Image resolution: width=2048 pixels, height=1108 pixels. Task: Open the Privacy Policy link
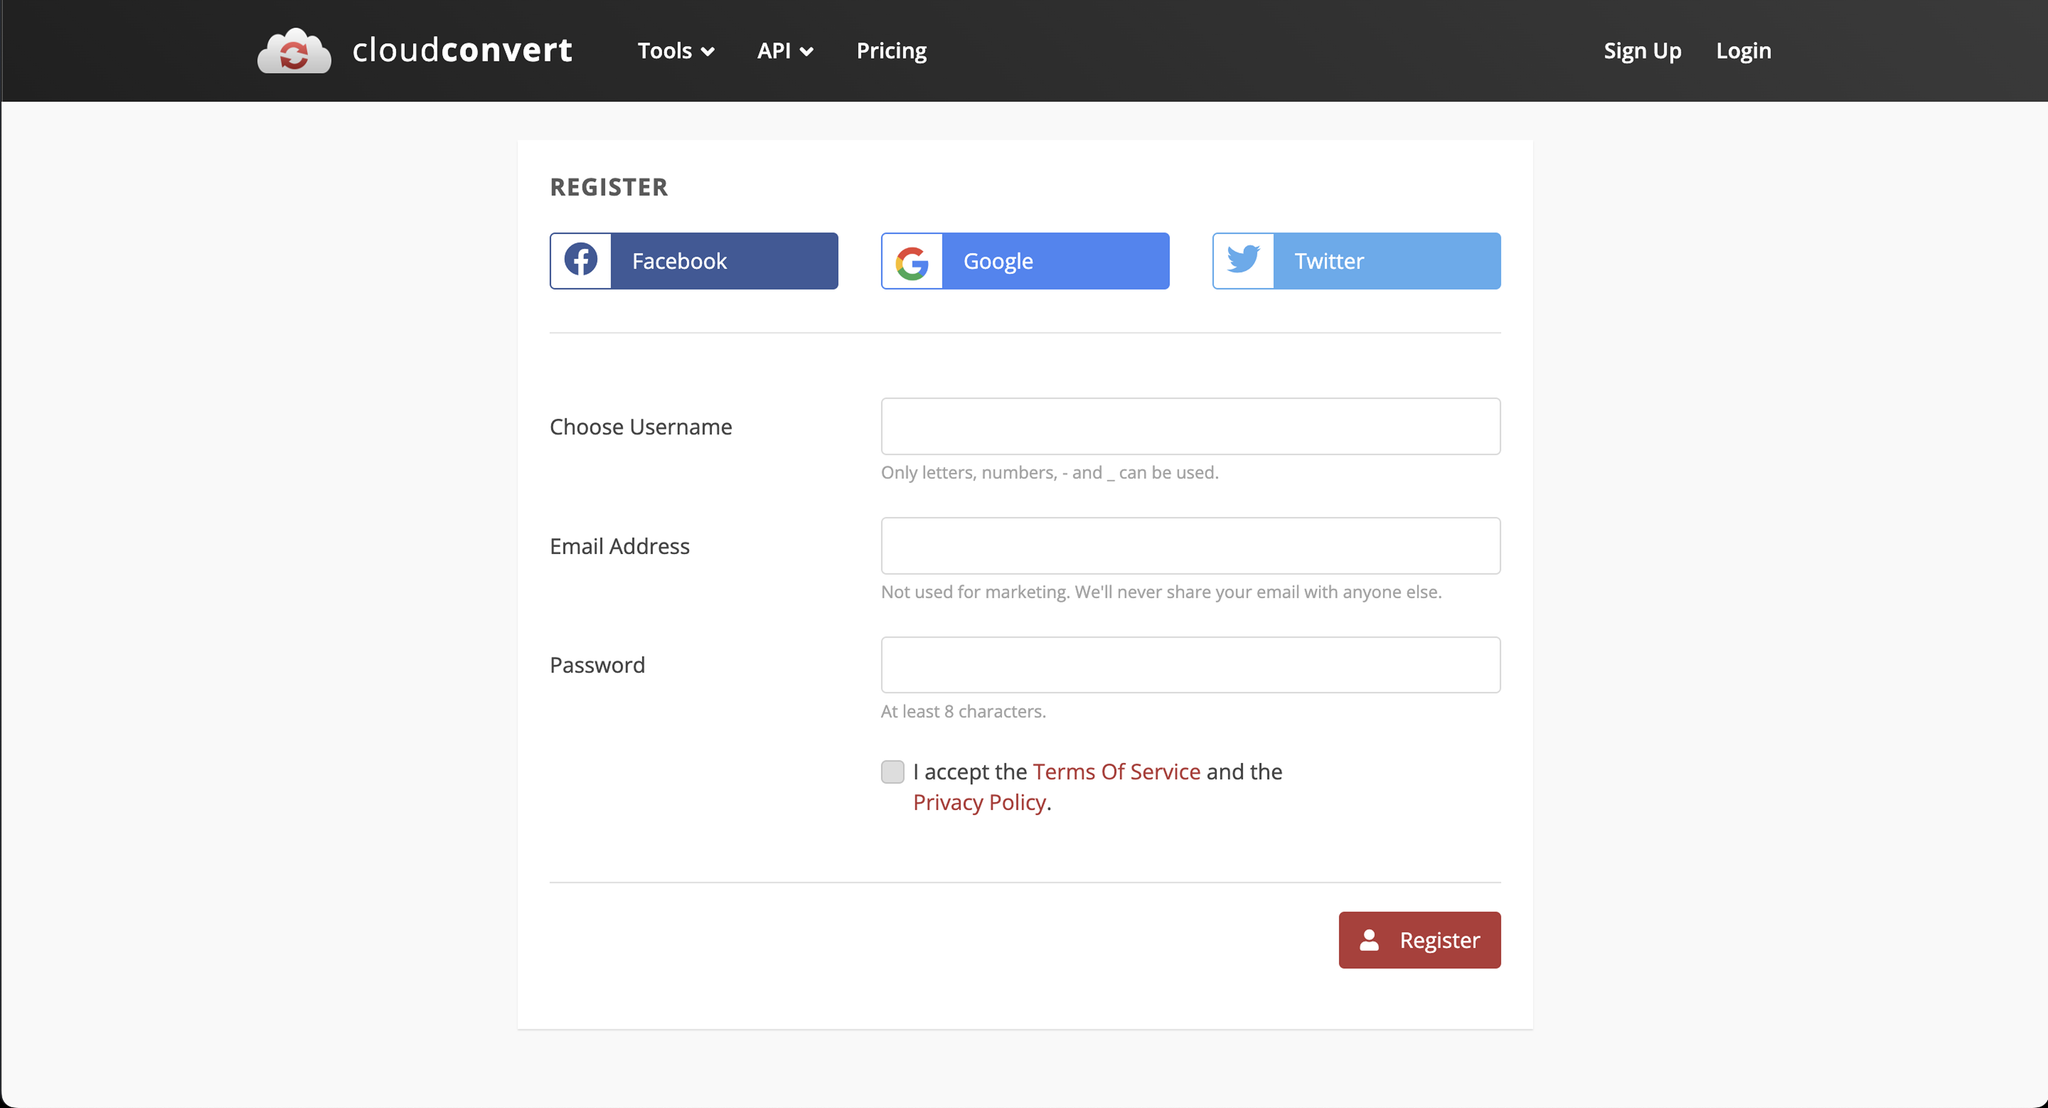(x=979, y=803)
